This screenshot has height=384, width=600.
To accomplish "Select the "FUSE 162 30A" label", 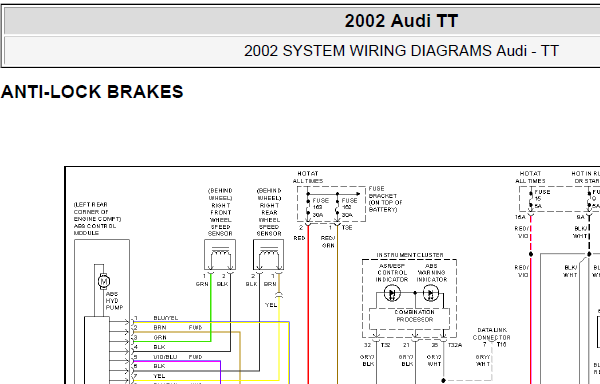I will tap(349, 208).
